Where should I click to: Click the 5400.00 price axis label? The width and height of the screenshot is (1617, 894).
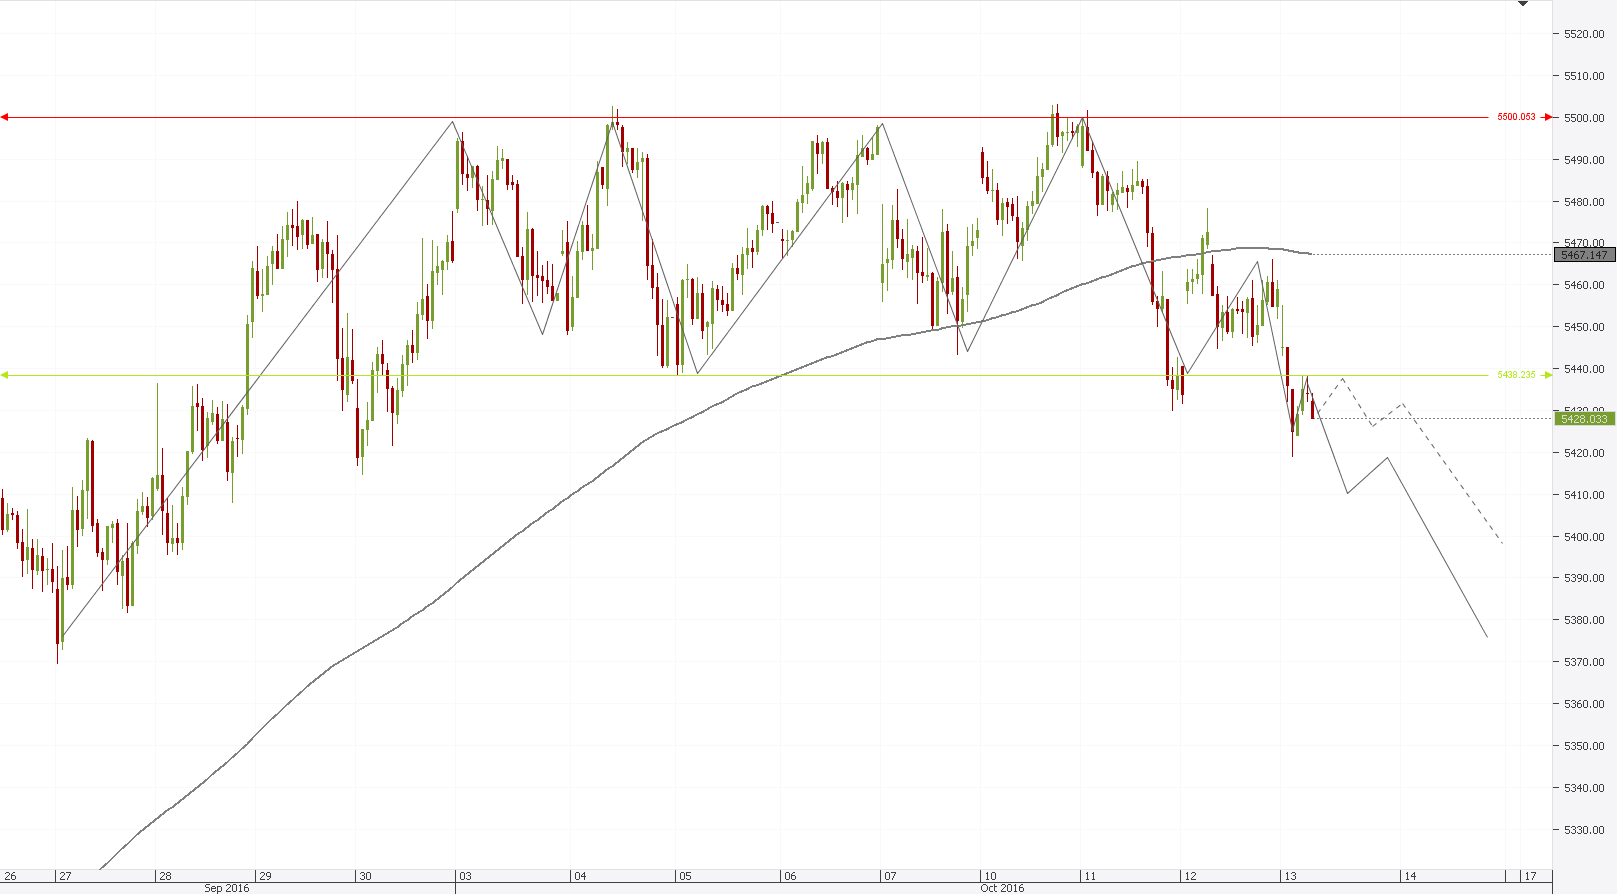tap(1584, 537)
